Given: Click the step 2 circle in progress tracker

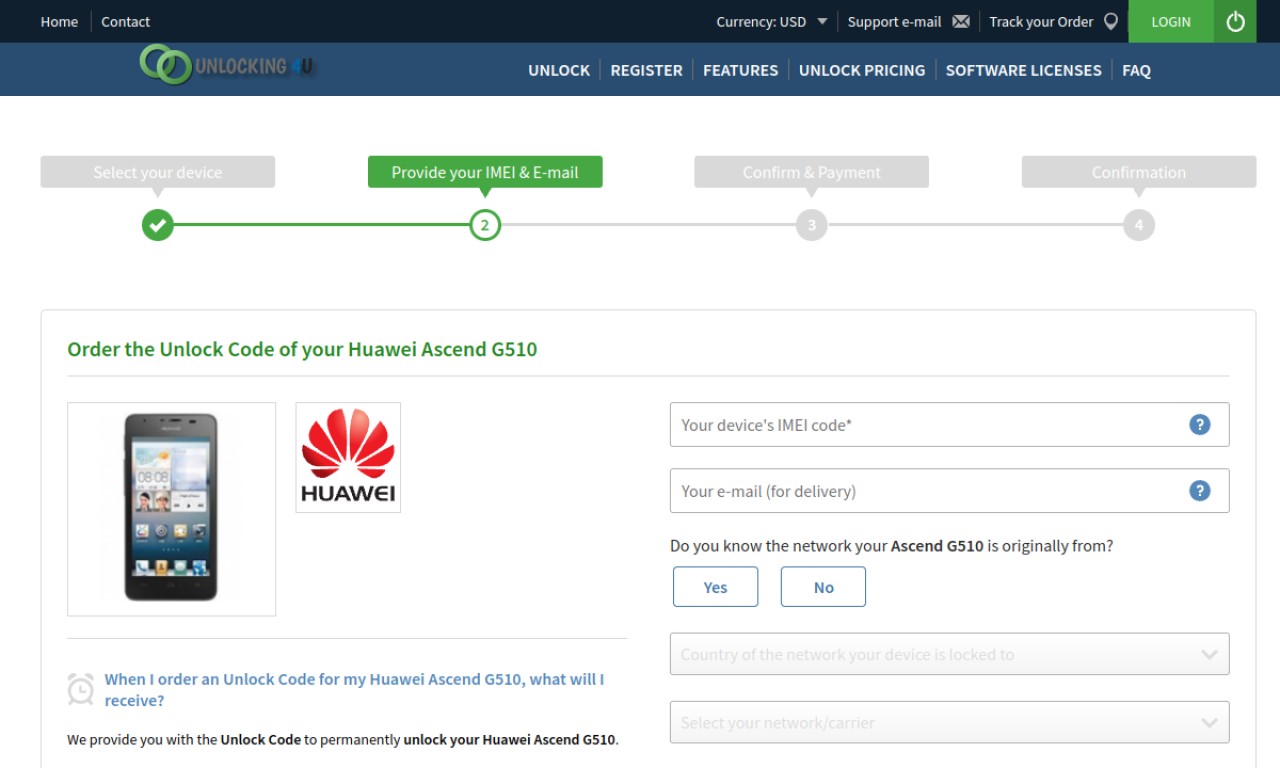Looking at the screenshot, I should click(x=485, y=225).
